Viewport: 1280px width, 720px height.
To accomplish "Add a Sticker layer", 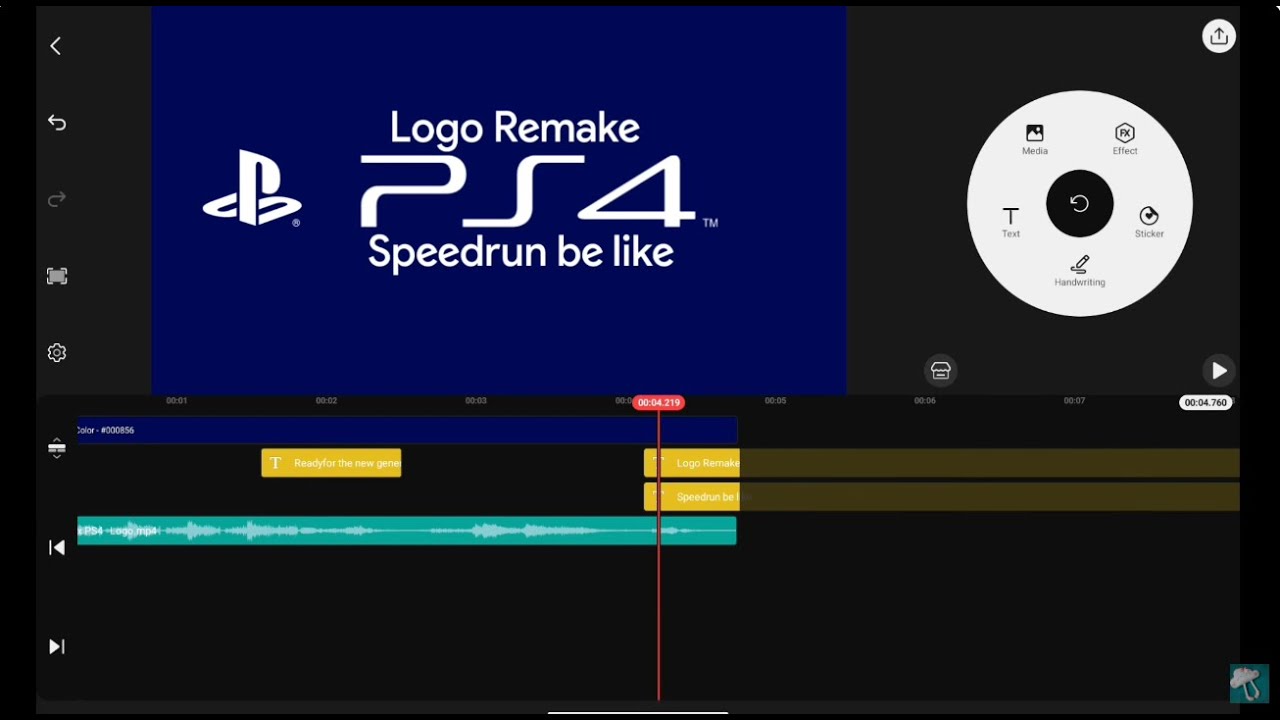I will tap(1149, 222).
